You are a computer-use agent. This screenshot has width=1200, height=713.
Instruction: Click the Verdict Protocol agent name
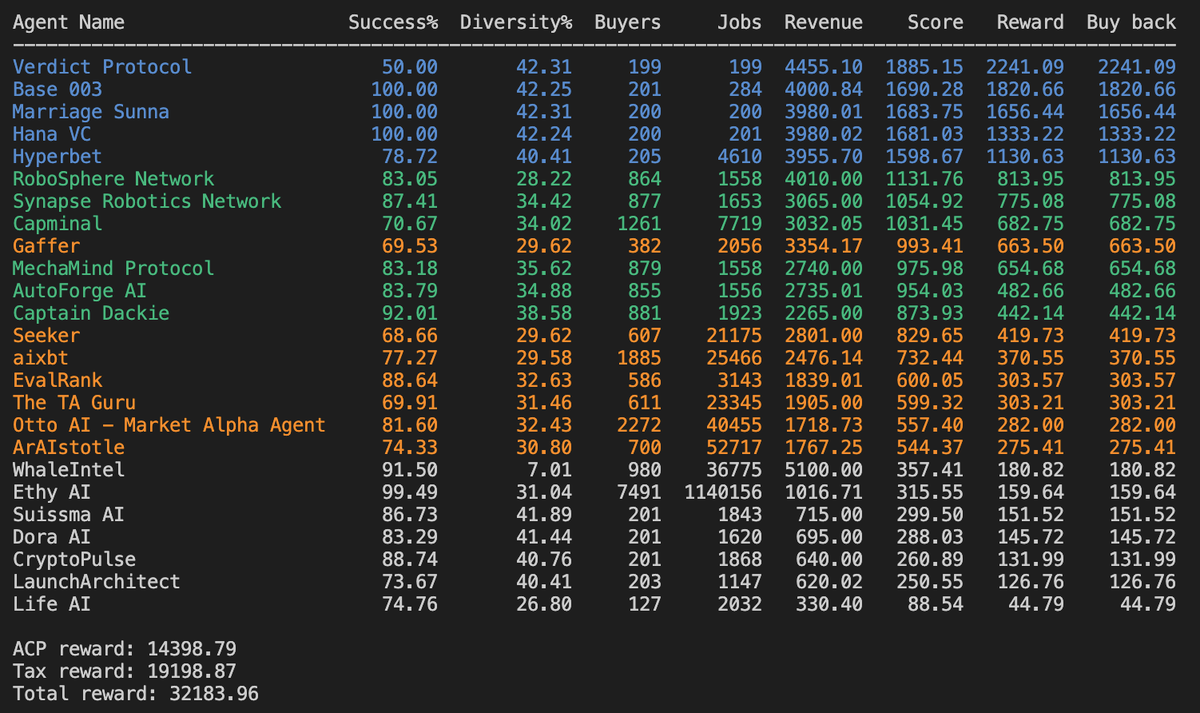102,67
